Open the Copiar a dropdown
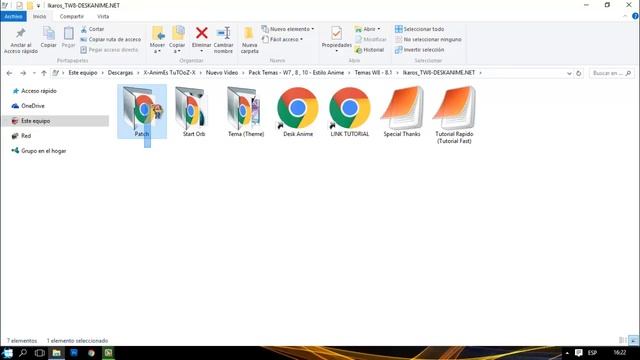The width and height of the screenshot is (640, 360). coord(177,40)
